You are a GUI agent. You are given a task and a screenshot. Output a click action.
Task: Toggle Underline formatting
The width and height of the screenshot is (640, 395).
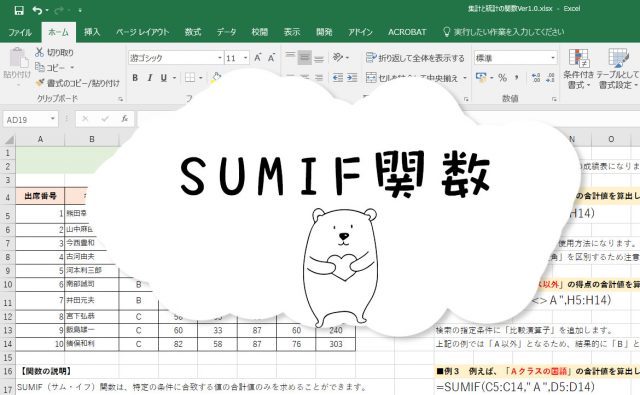click(x=164, y=78)
